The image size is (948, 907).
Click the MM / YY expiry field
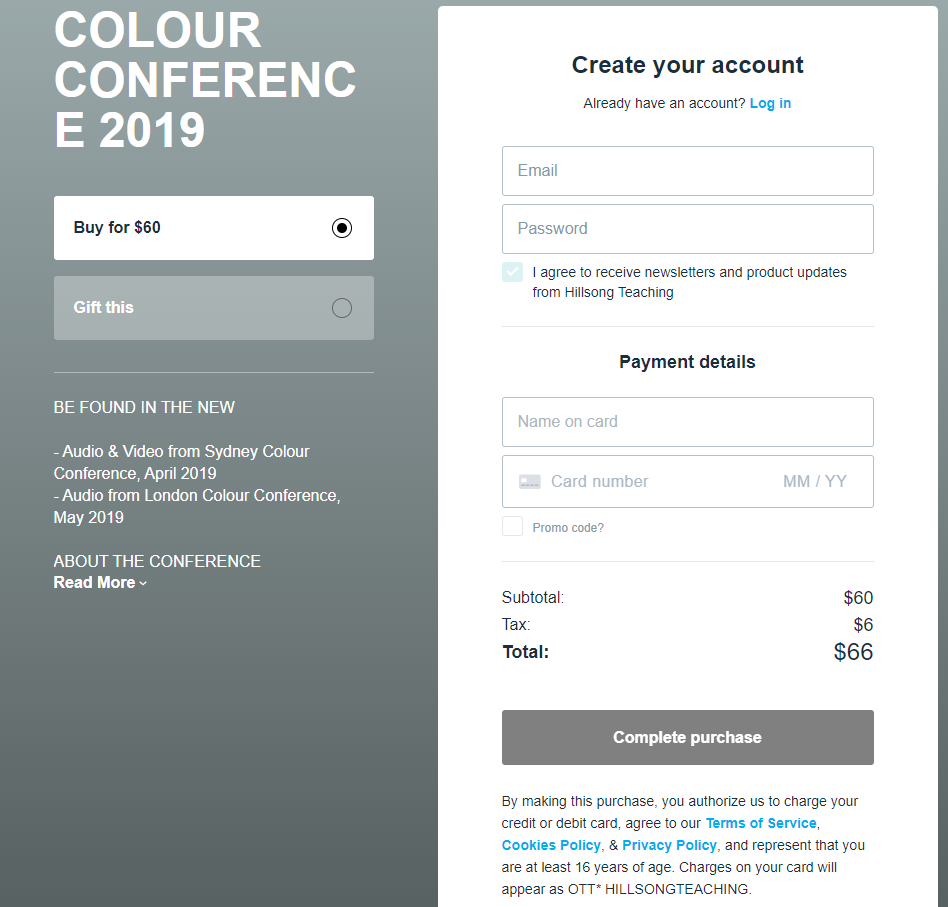[814, 482]
